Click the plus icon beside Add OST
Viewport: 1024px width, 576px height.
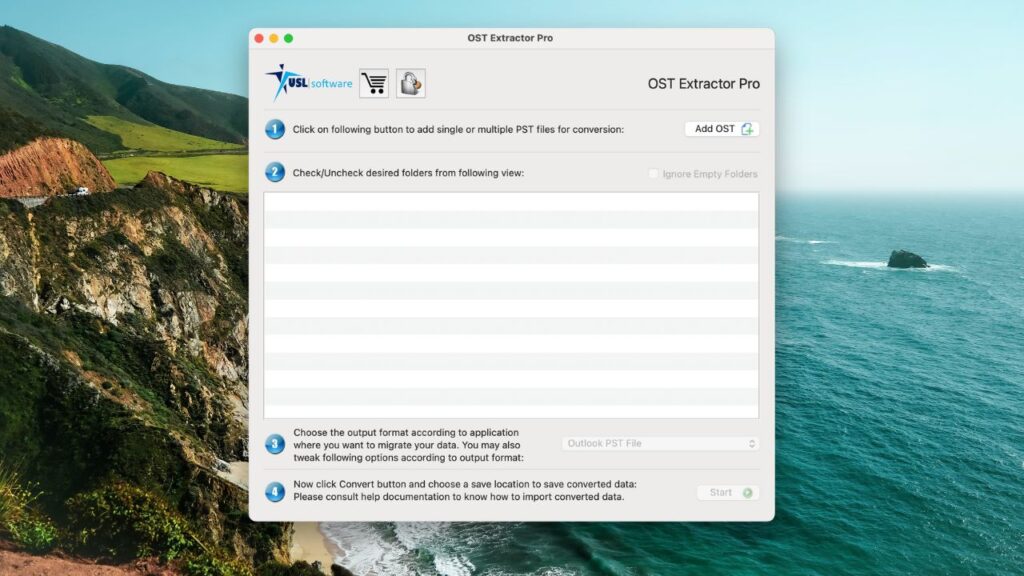(x=748, y=128)
